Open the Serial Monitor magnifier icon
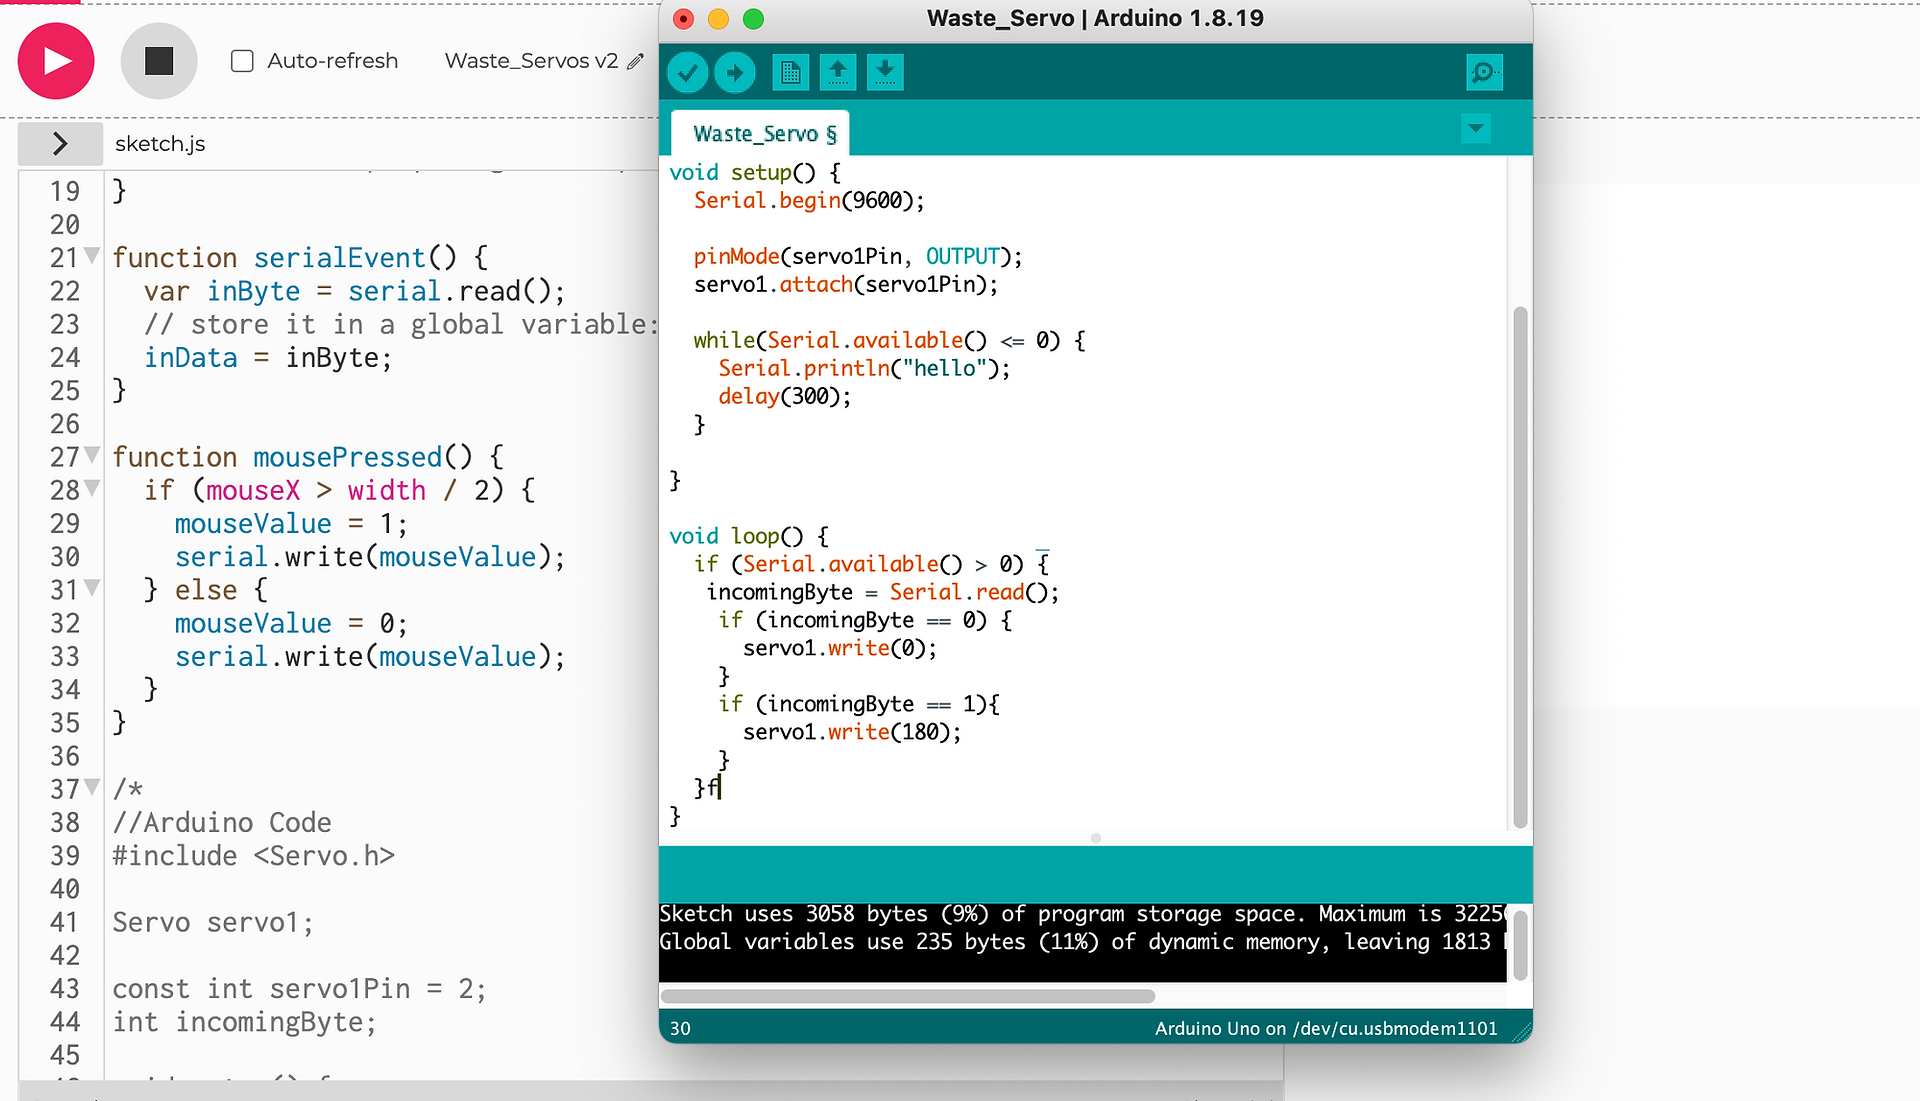This screenshot has width=1920, height=1101. (x=1484, y=72)
